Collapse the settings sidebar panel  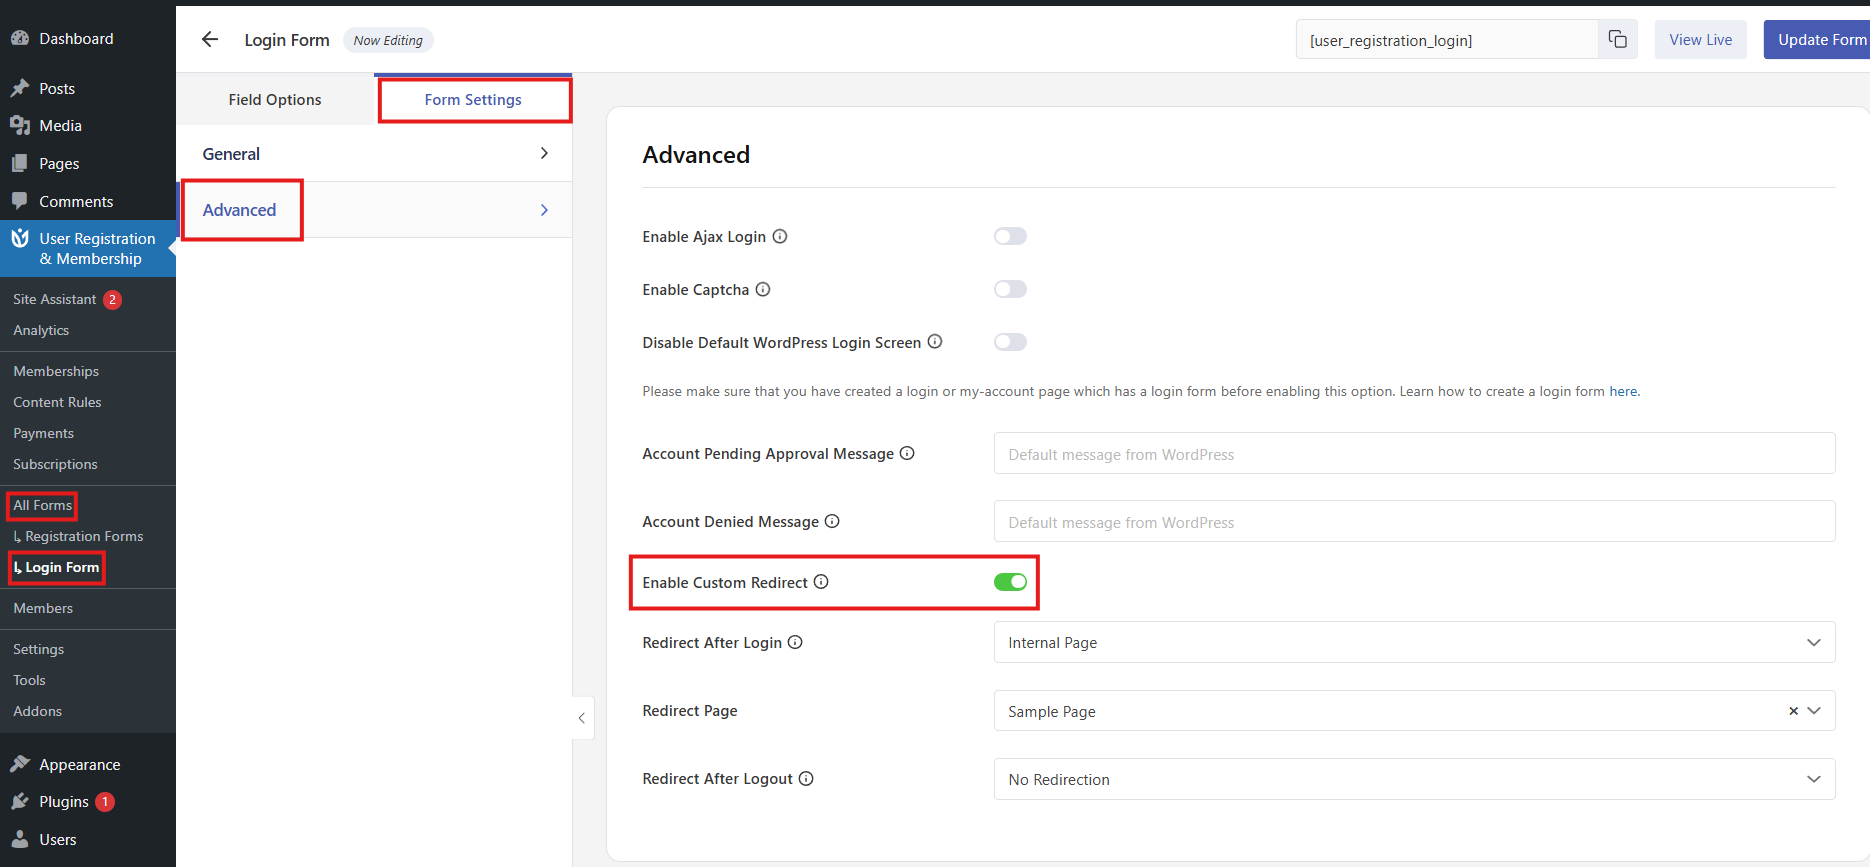click(x=582, y=718)
